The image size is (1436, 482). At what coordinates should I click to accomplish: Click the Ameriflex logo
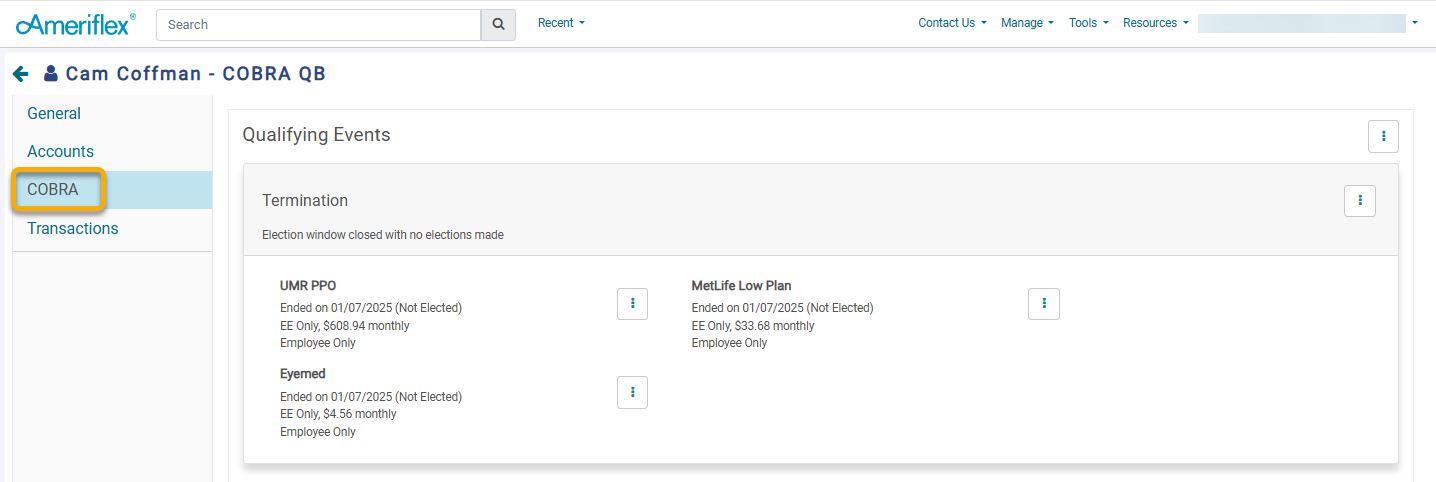(x=76, y=24)
